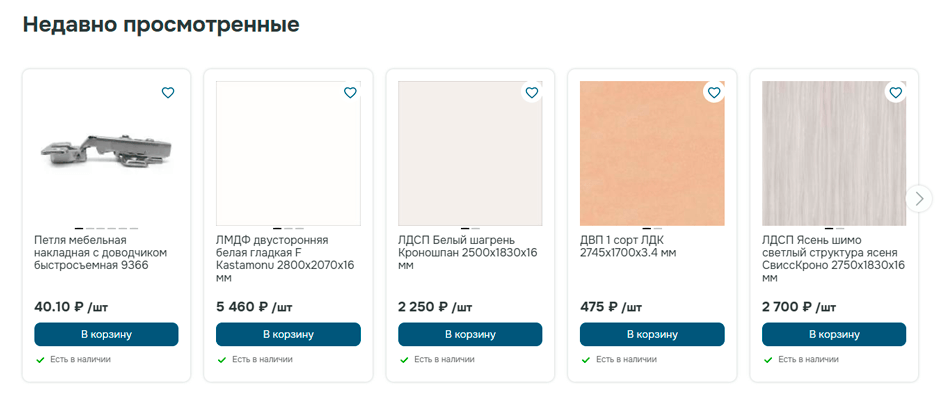Open ЛДСП Ясень шимо светлый title link
Image resolution: width=940 pixels, height=405 pixels.
point(832,259)
